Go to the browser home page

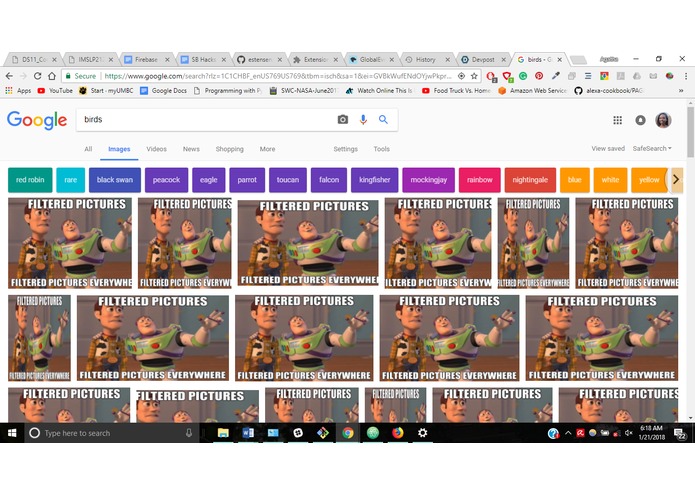coord(52,76)
